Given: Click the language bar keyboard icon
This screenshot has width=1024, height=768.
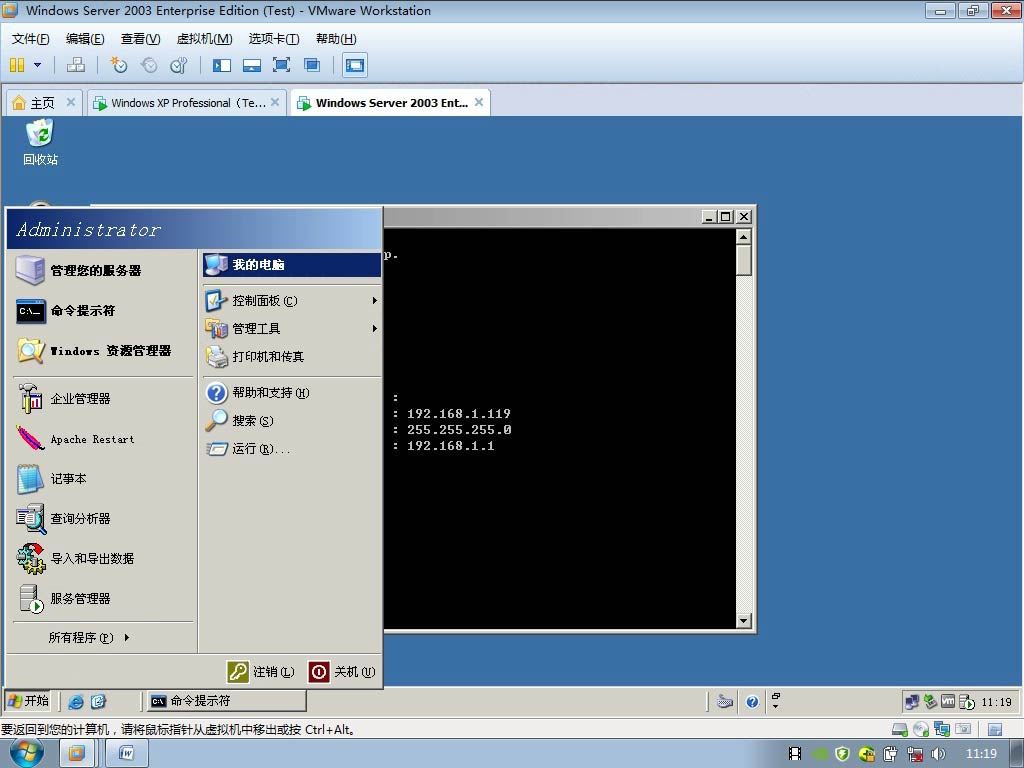Looking at the screenshot, I should [724, 701].
